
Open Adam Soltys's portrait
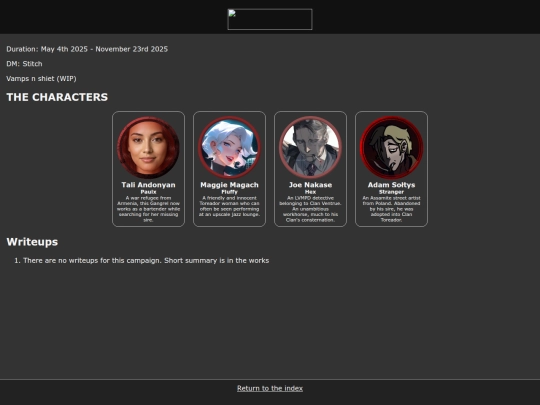[x=392, y=147]
